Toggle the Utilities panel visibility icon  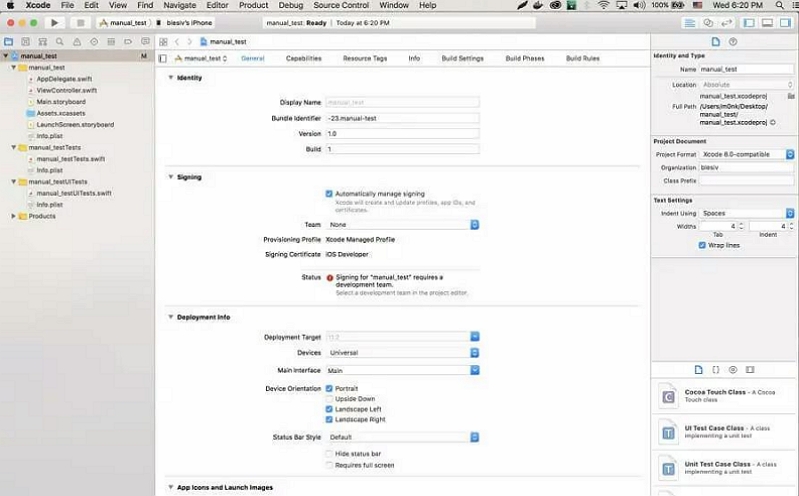tap(785, 23)
